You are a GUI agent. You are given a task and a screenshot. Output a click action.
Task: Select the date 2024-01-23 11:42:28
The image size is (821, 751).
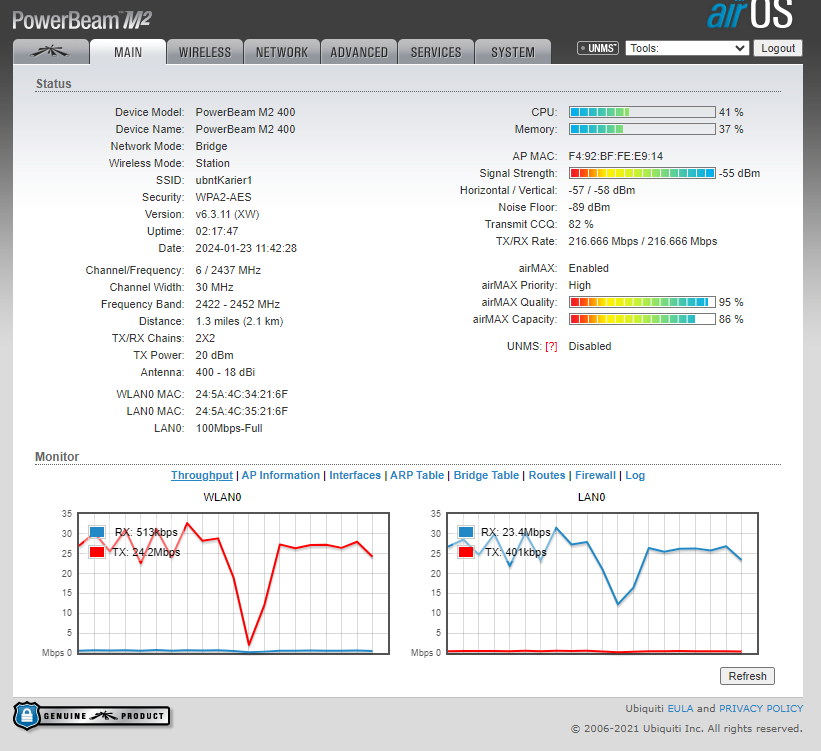[x=246, y=248]
